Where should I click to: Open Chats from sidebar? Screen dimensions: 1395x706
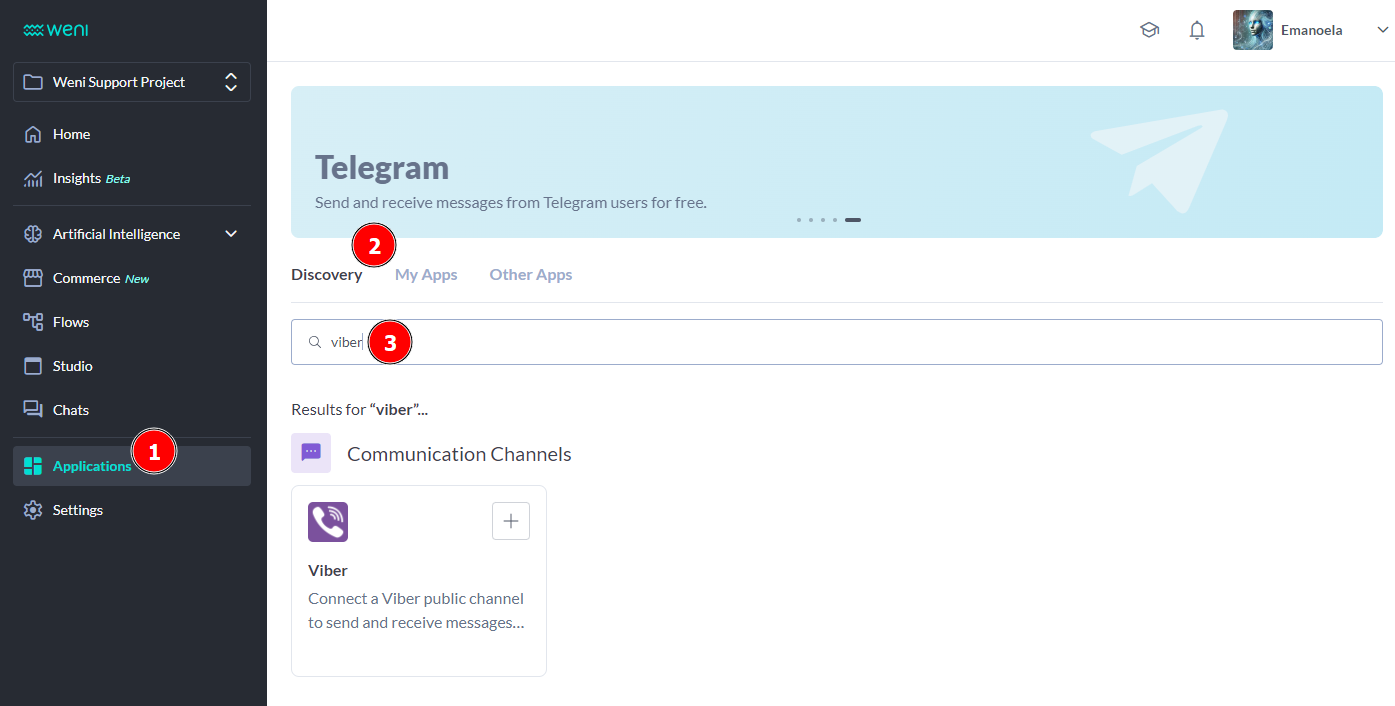coord(70,410)
